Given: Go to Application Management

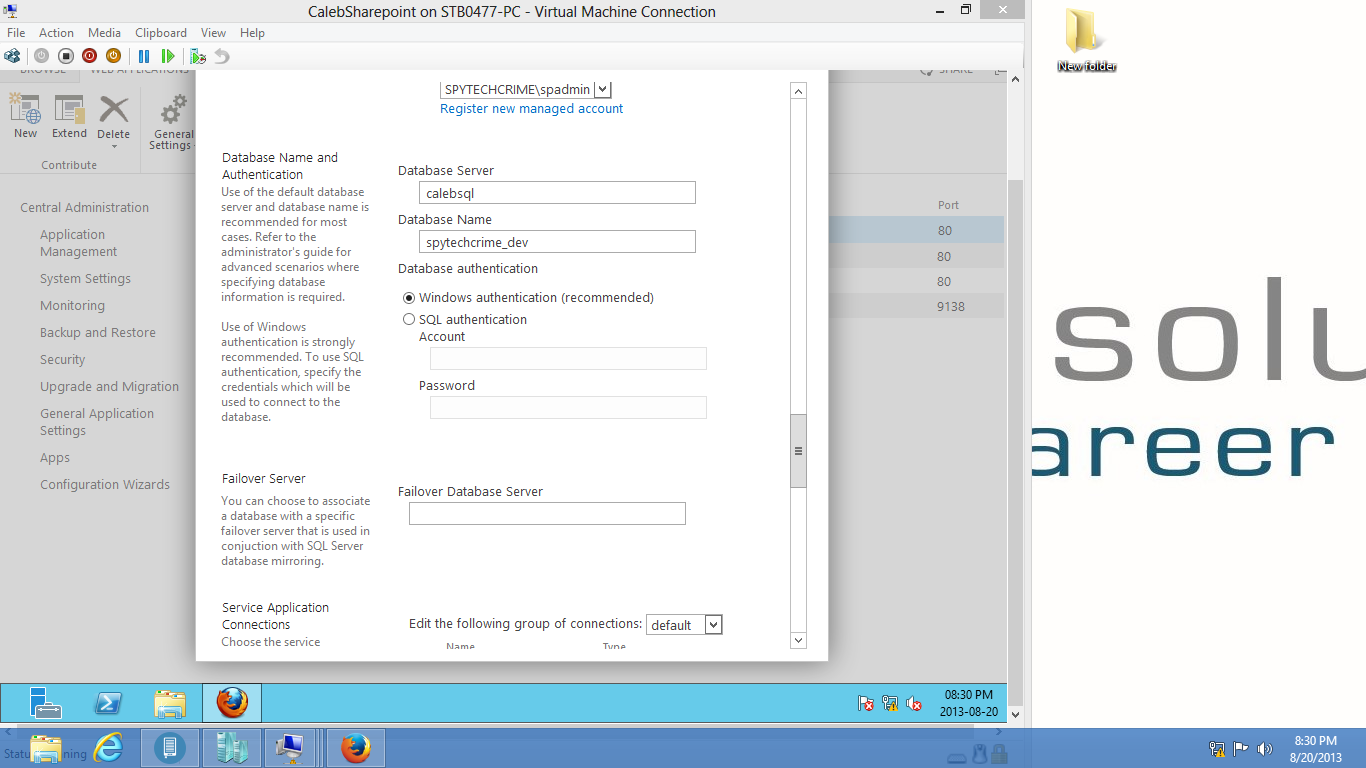Looking at the screenshot, I should pyautogui.click(x=79, y=243).
